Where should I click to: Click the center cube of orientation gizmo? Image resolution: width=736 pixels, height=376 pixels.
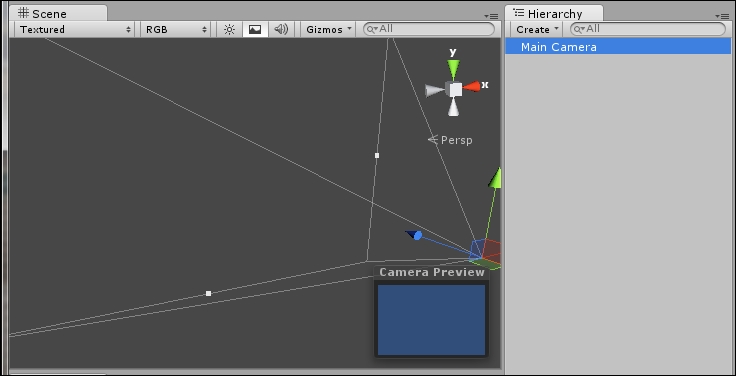point(455,89)
